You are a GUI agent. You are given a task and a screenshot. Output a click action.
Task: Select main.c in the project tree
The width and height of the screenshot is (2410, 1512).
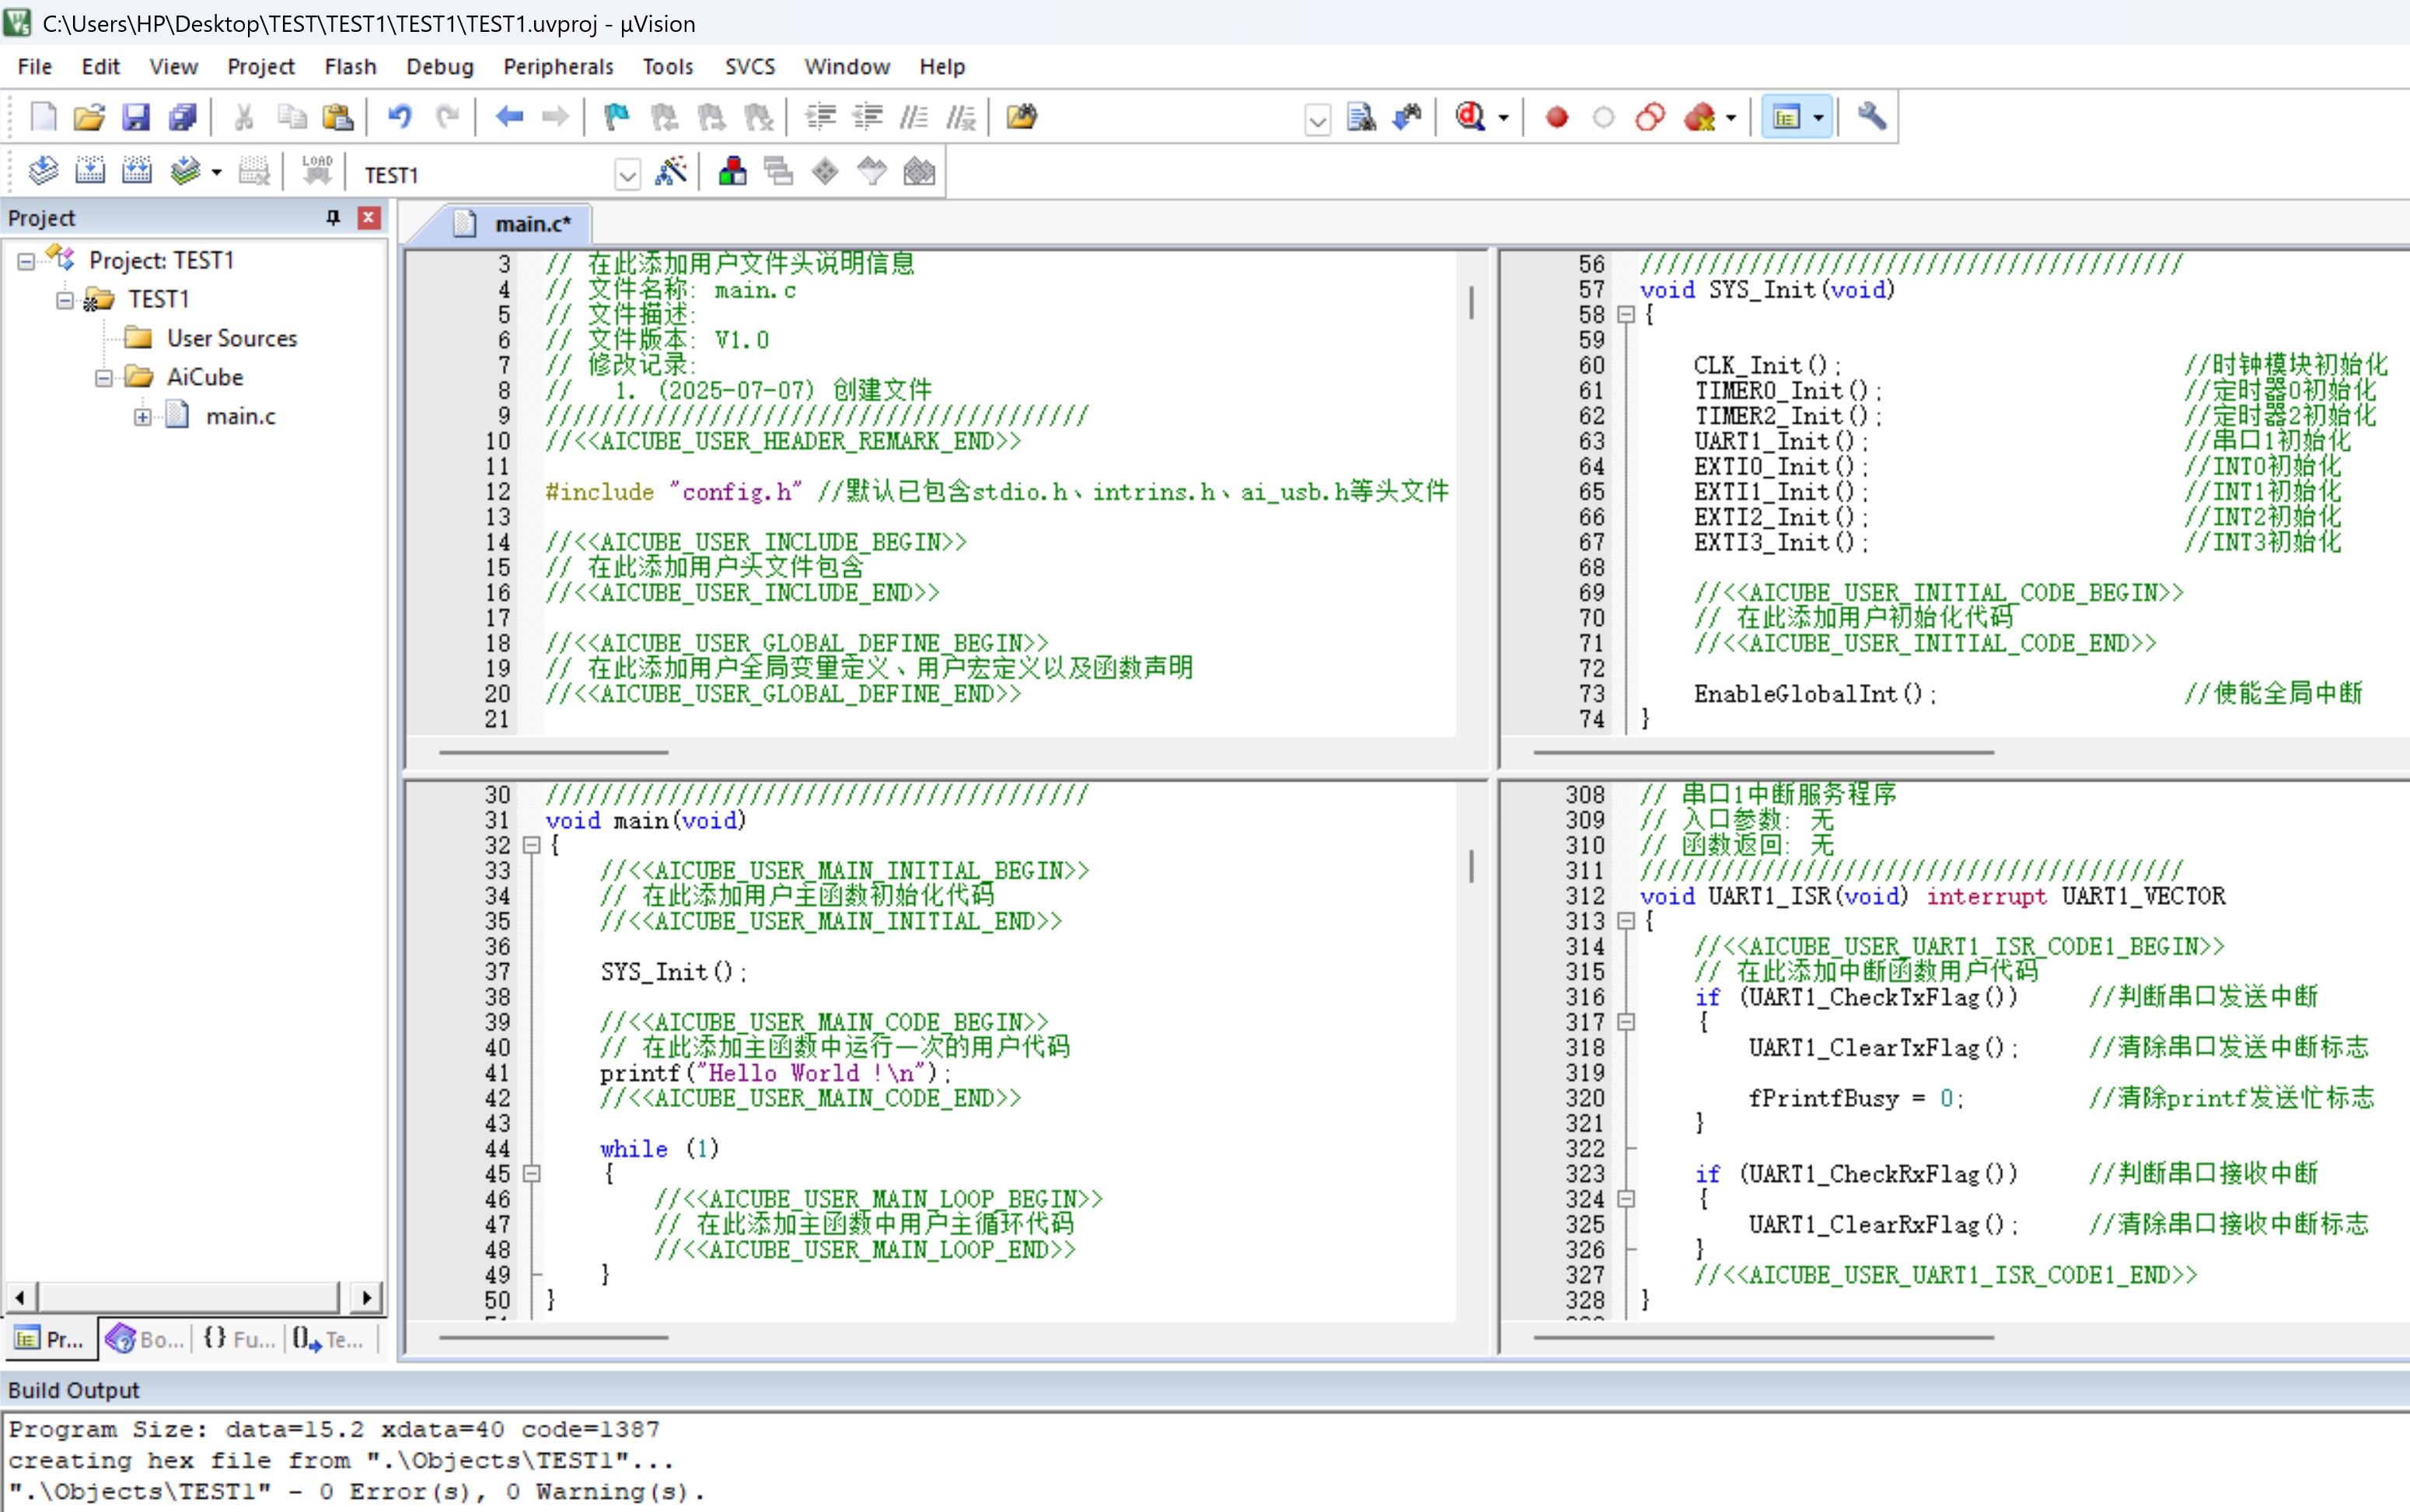pos(240,416)
